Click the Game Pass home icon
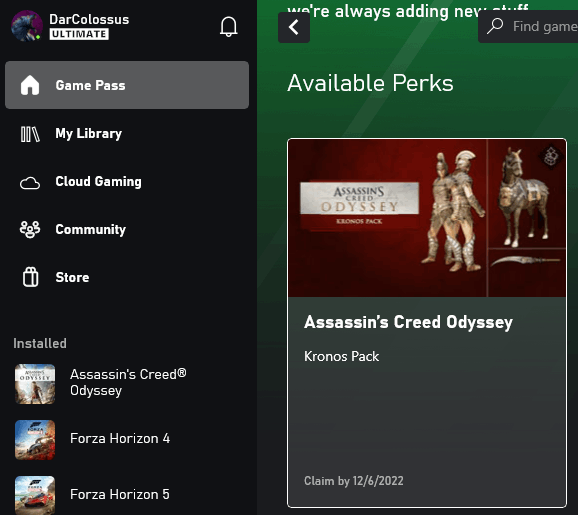The height and width of the screenshot is (515, 578). point(30,85)
